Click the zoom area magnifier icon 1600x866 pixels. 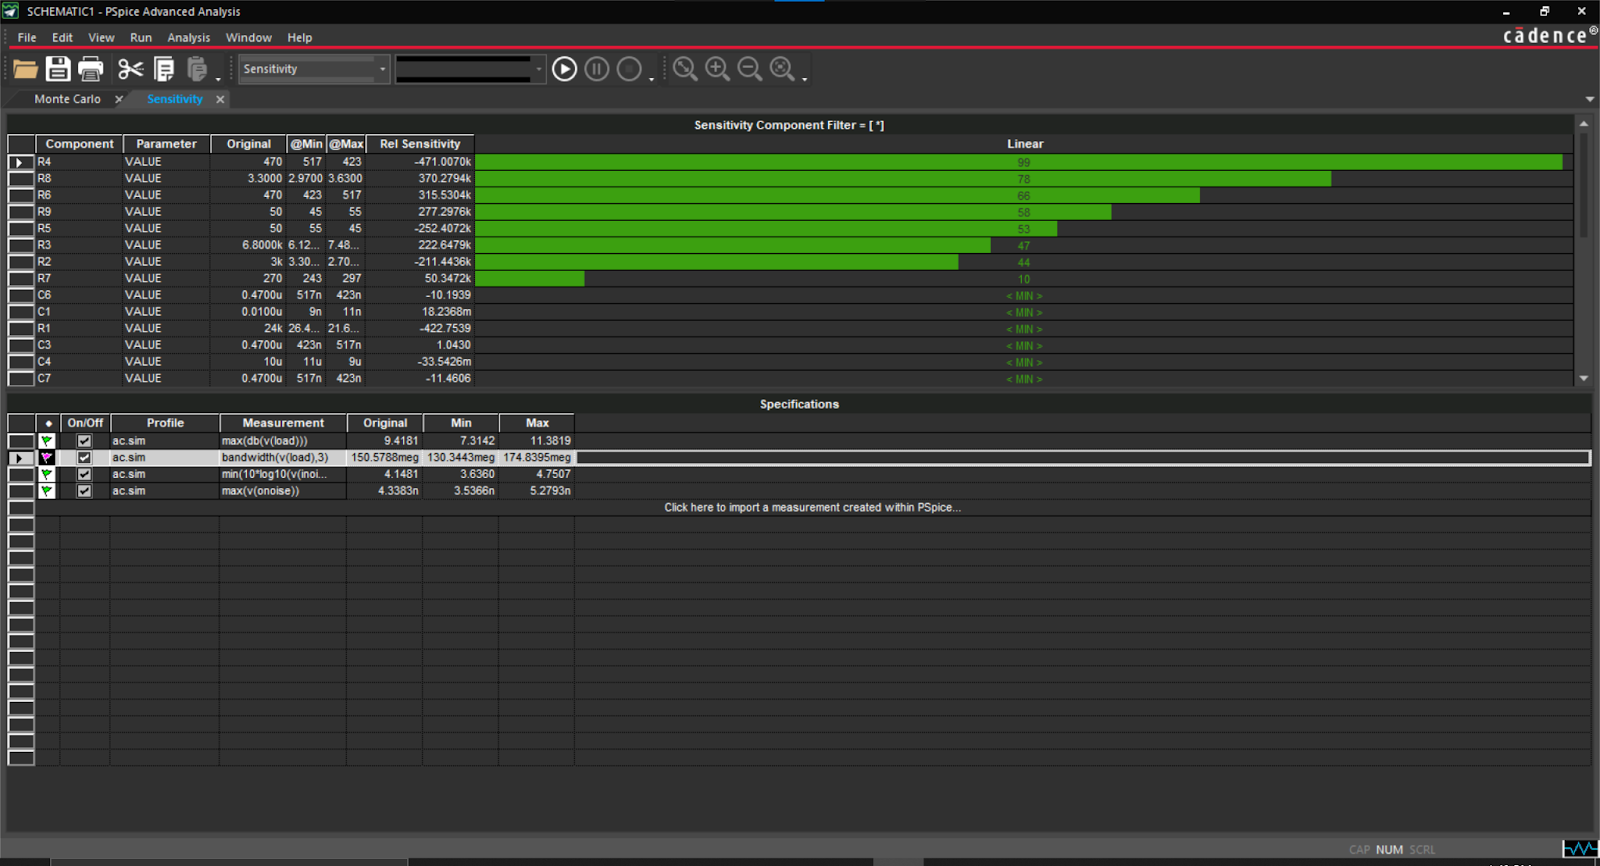pyautogui.click(x=685, y=69)
